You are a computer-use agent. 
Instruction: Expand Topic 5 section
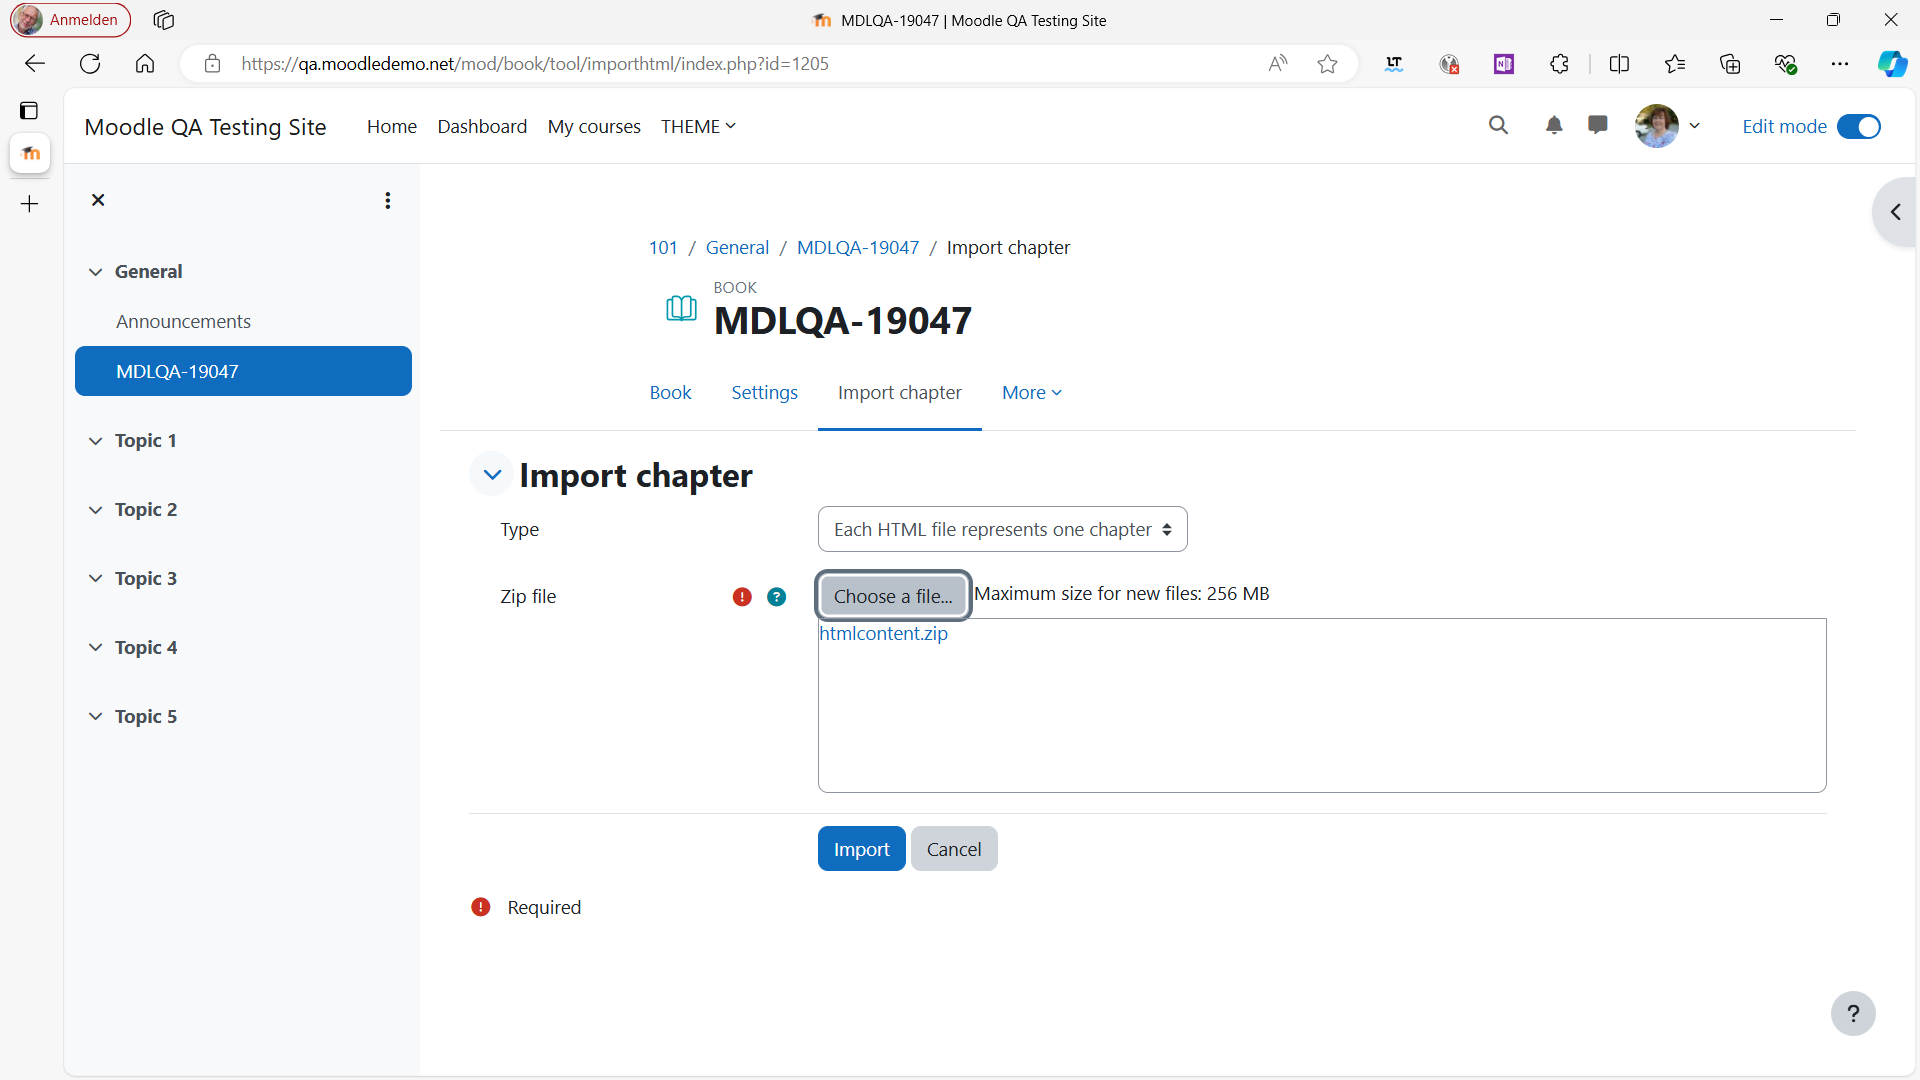point(95,717)
